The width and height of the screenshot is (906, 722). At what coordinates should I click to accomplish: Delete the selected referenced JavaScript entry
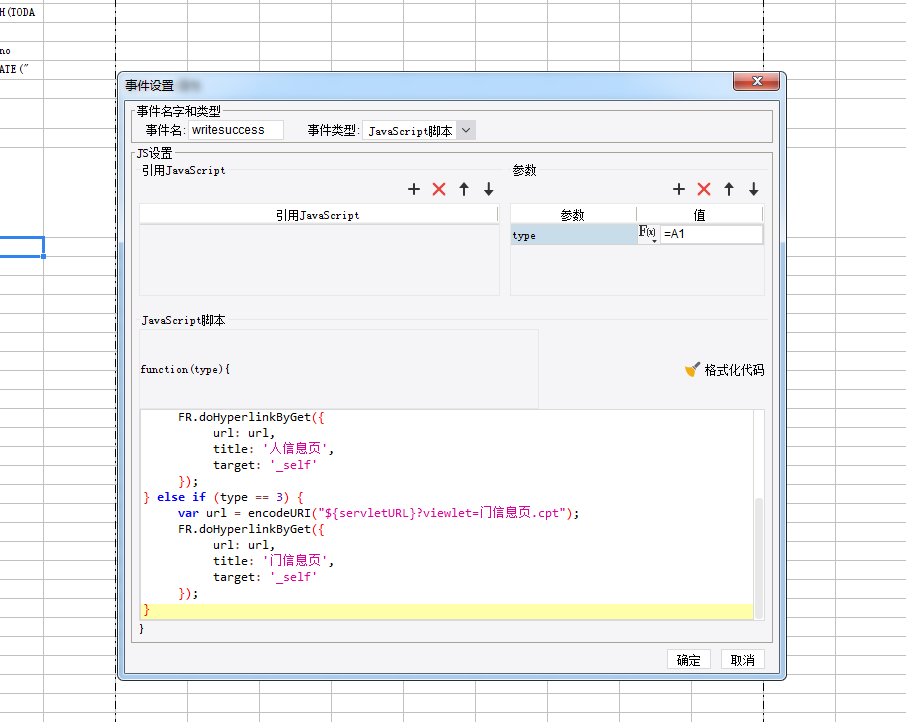click(439, 189)
